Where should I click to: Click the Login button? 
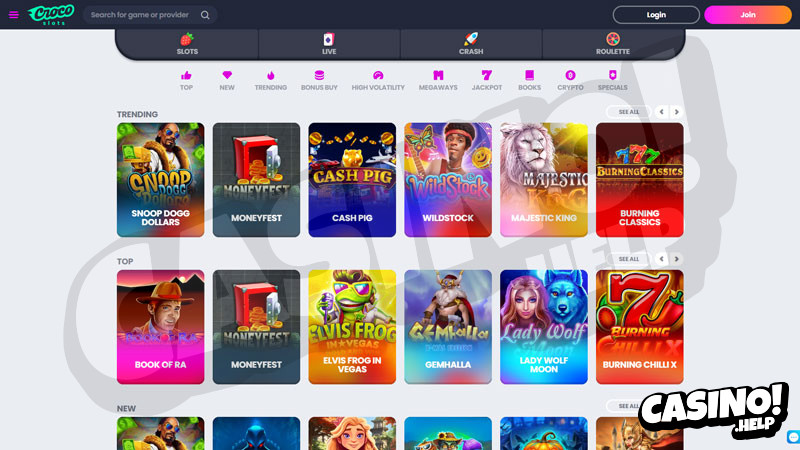[656, 15]
